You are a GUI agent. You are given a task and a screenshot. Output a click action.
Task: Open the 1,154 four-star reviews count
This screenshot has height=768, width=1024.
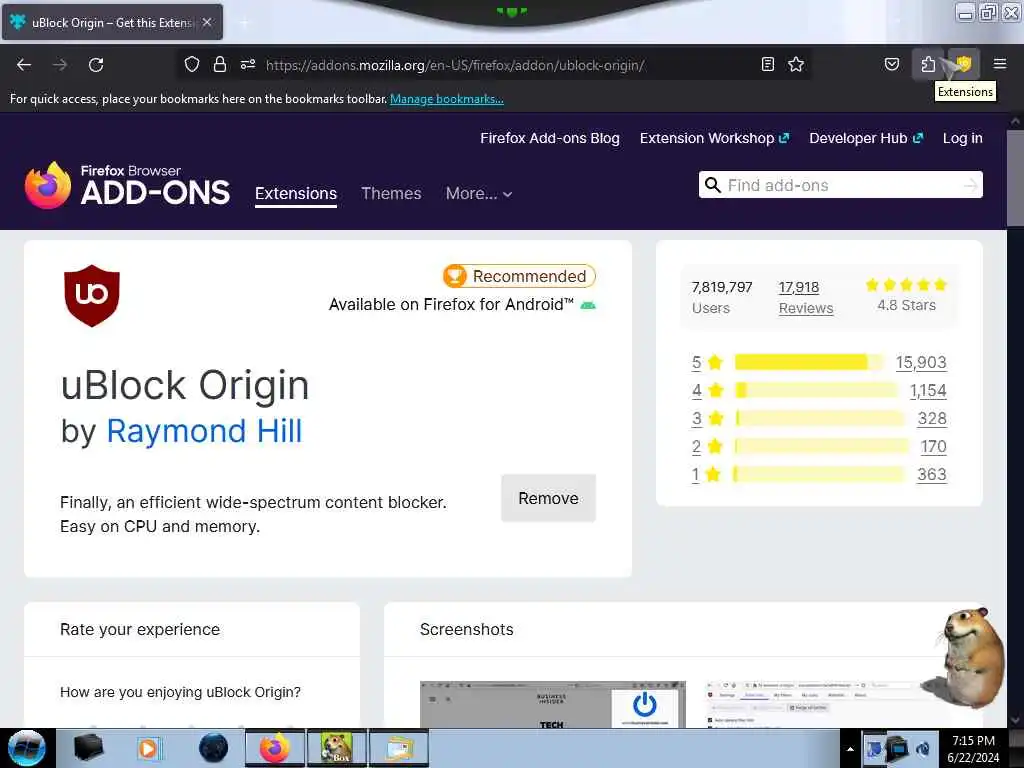(x=928, y=391)
